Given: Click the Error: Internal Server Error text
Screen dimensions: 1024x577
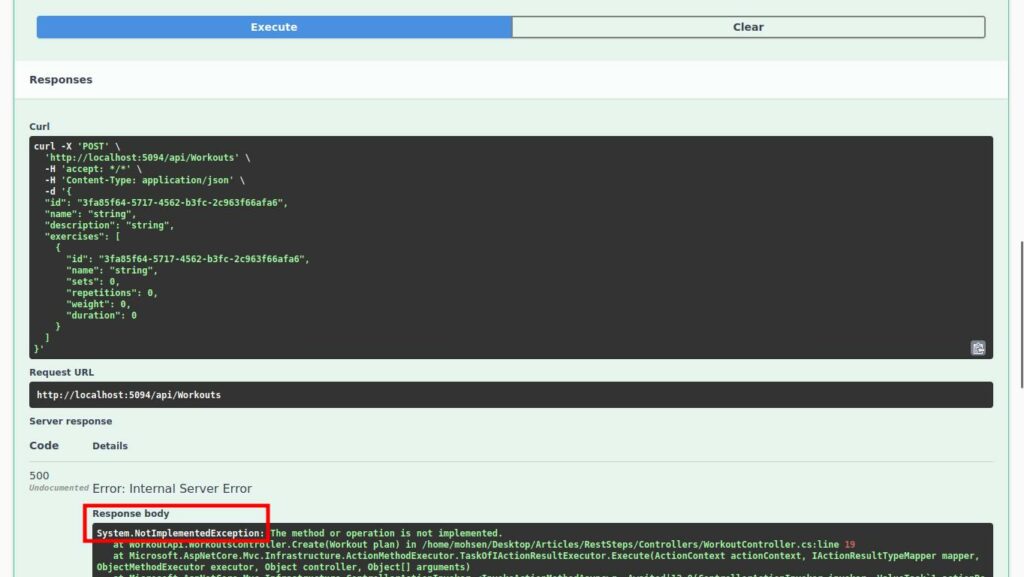Looking at the screenshot, I should click(172, 489).
